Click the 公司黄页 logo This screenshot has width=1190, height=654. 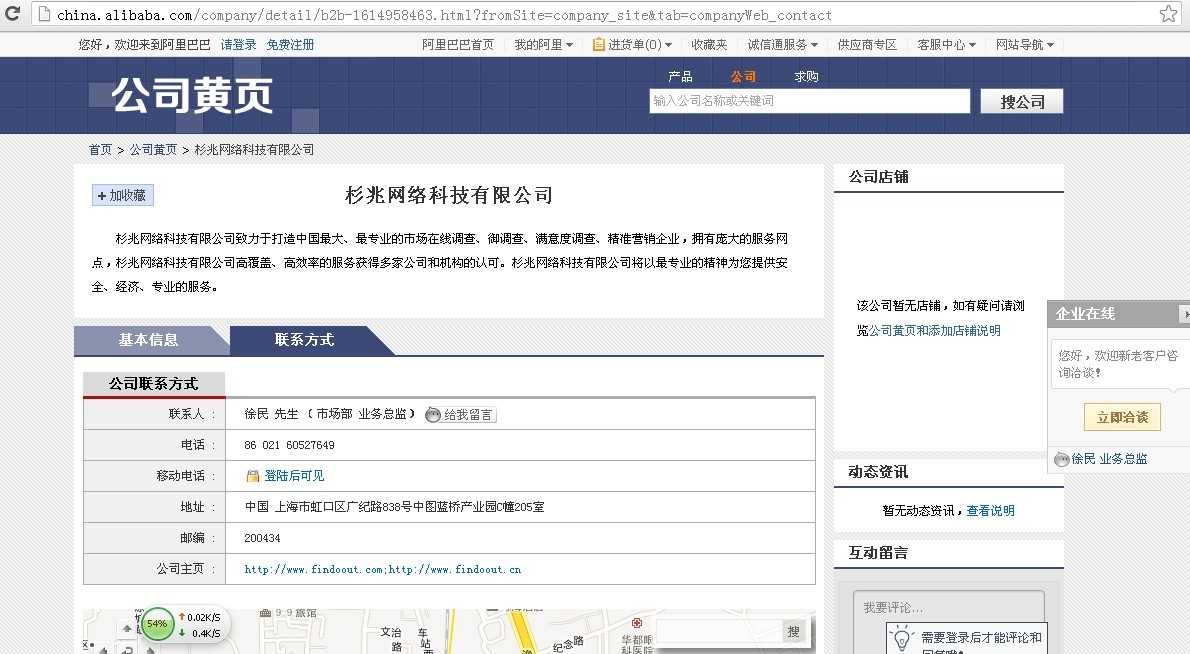192,96
